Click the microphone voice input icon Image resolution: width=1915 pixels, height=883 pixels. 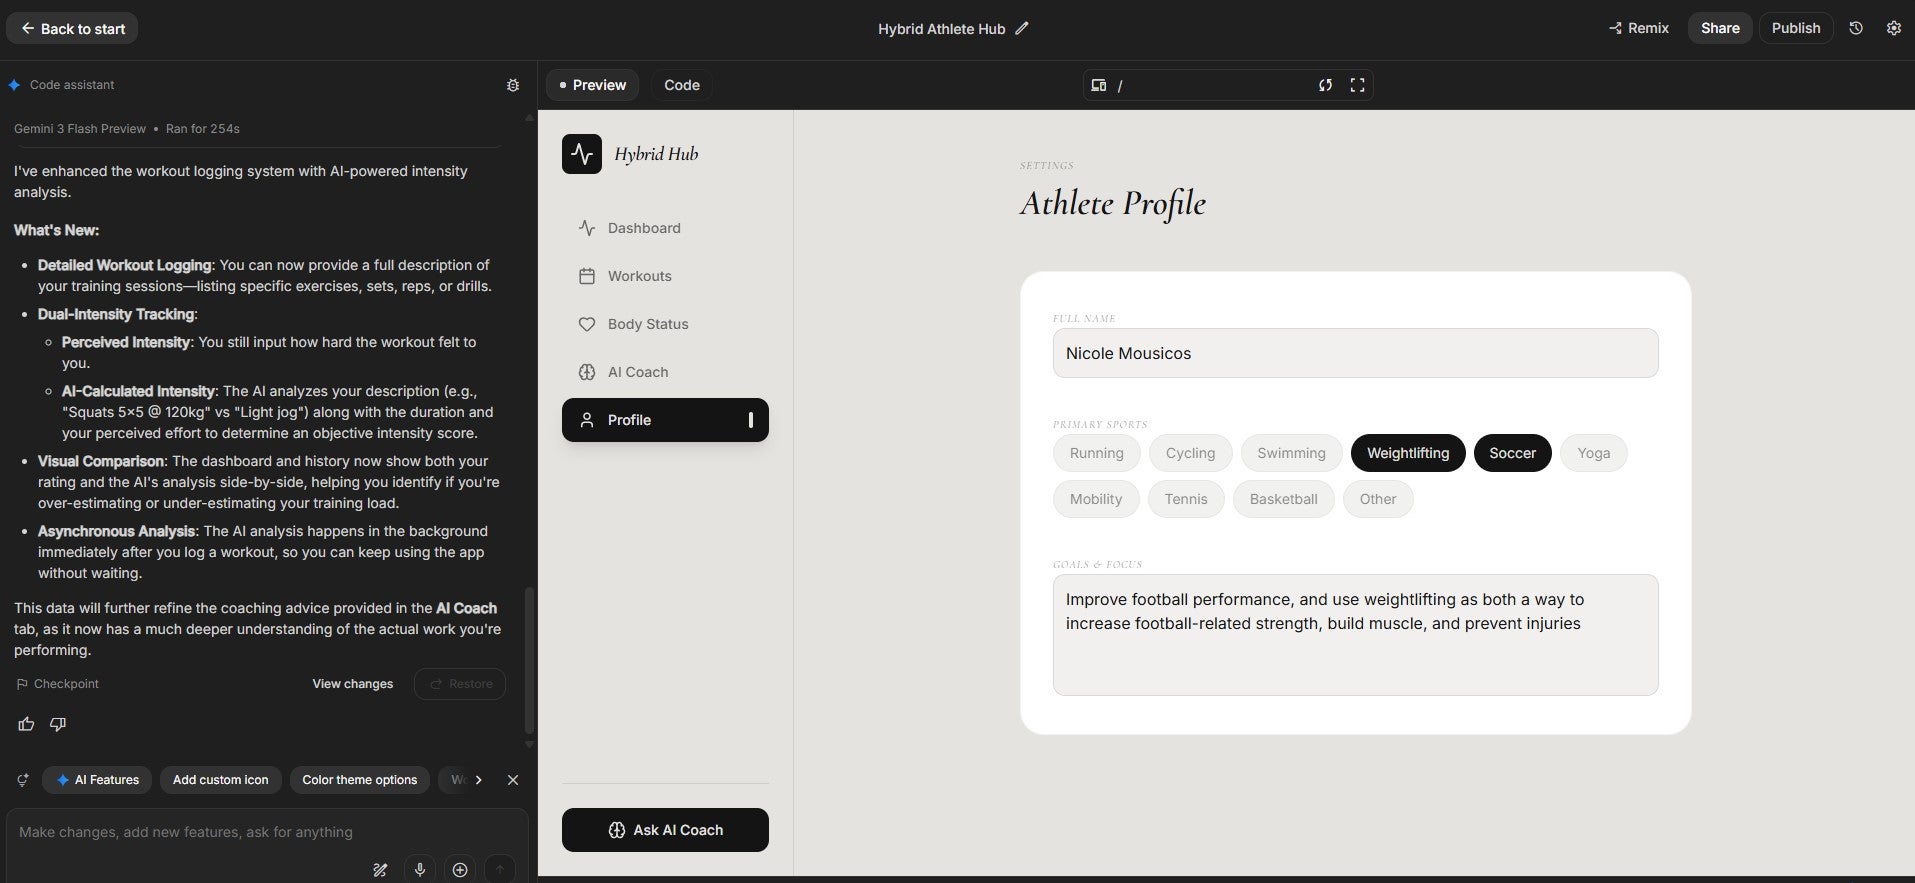click(x=420, y=869)
